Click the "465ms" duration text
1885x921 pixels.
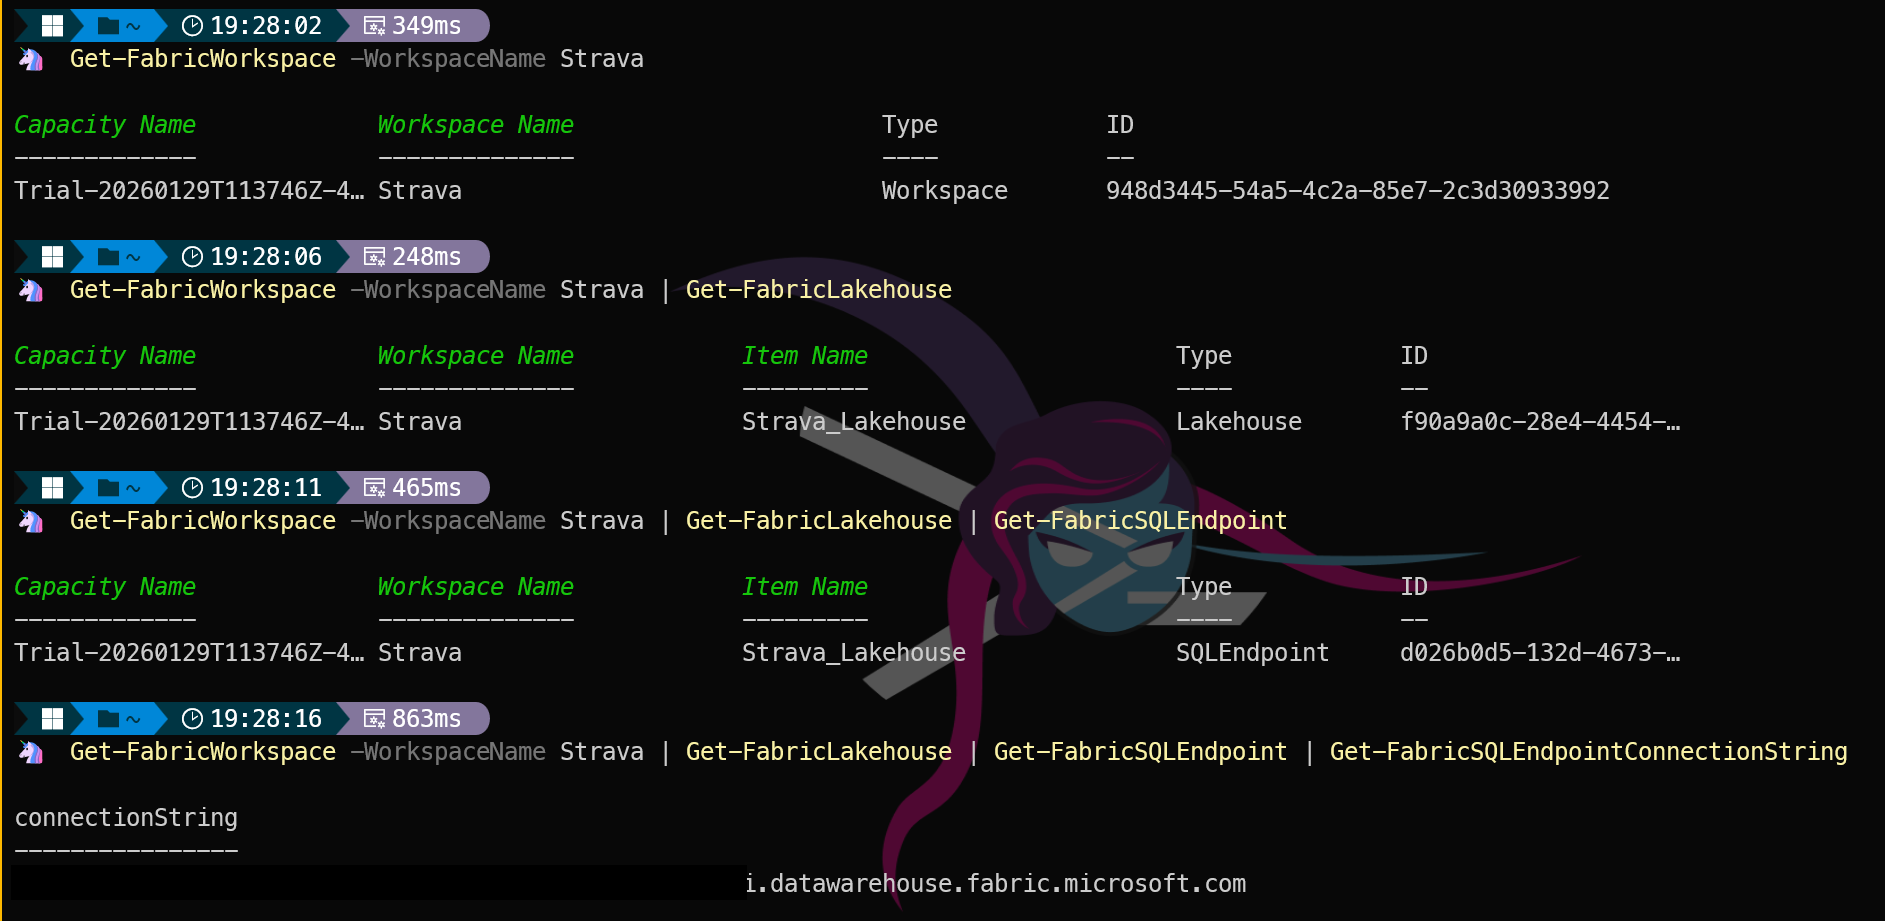427,488
